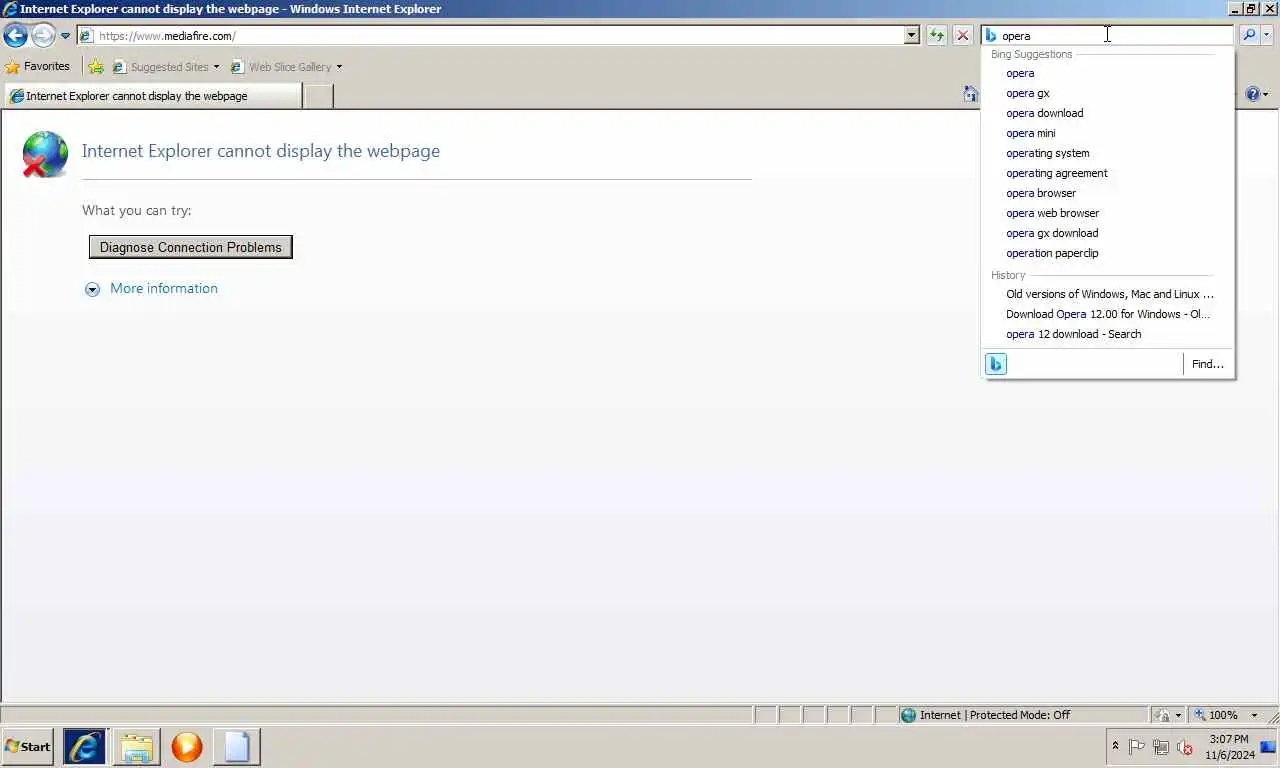
Task: Click the page icon beside the URL
Action: click(x=87, y=36)
